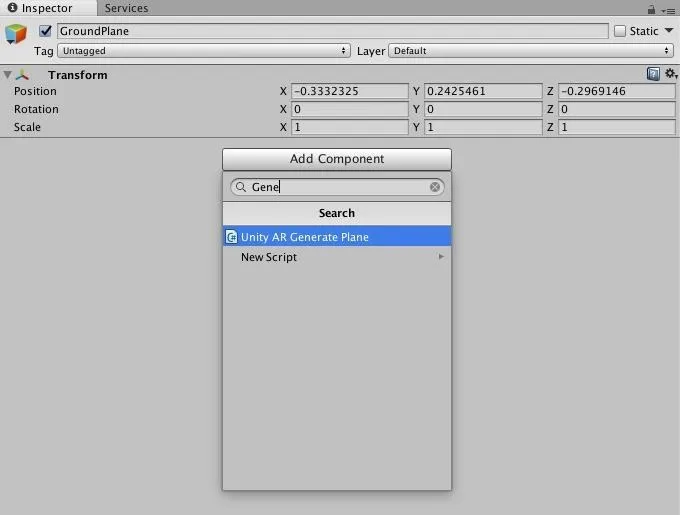Expand the New Script arrow
The width and height of the screenshot is (680, 515).
[x=441, y=257]
